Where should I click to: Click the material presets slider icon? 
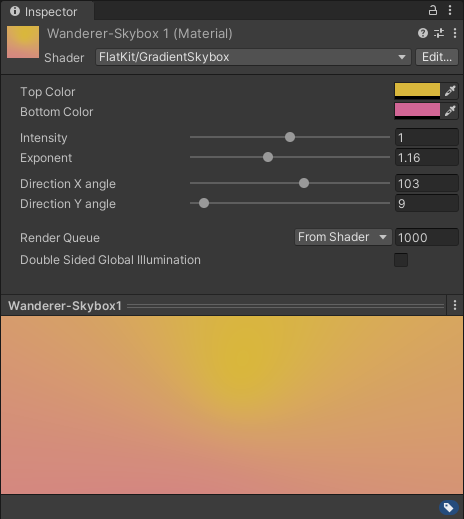tap(439, 33)
